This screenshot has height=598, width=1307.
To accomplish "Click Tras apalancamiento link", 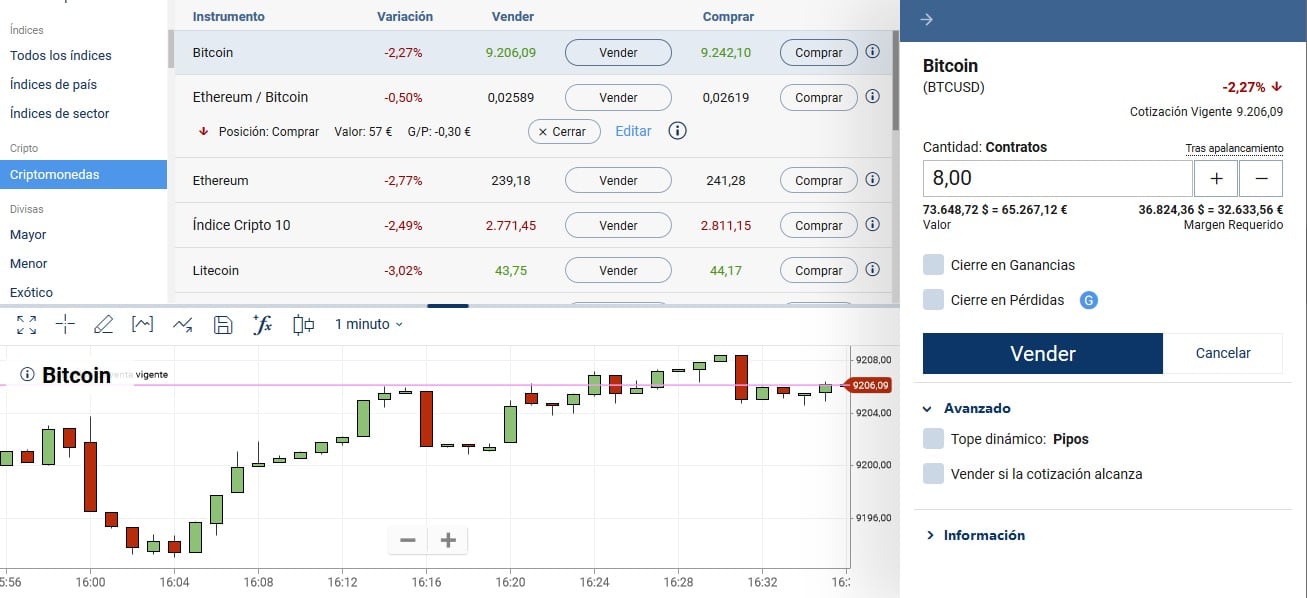I will pyautogui.click(x=1234, y=148).
